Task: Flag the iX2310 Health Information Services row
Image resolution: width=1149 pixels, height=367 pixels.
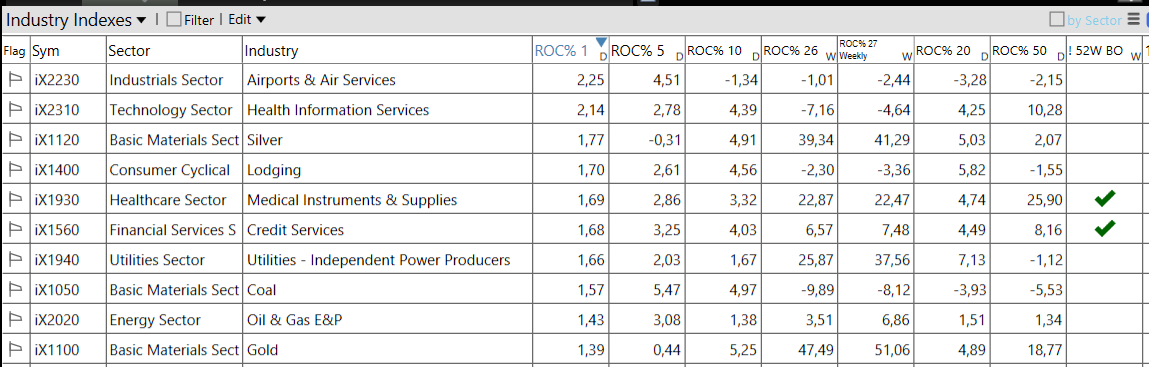Action: click(x=15, y=110)
